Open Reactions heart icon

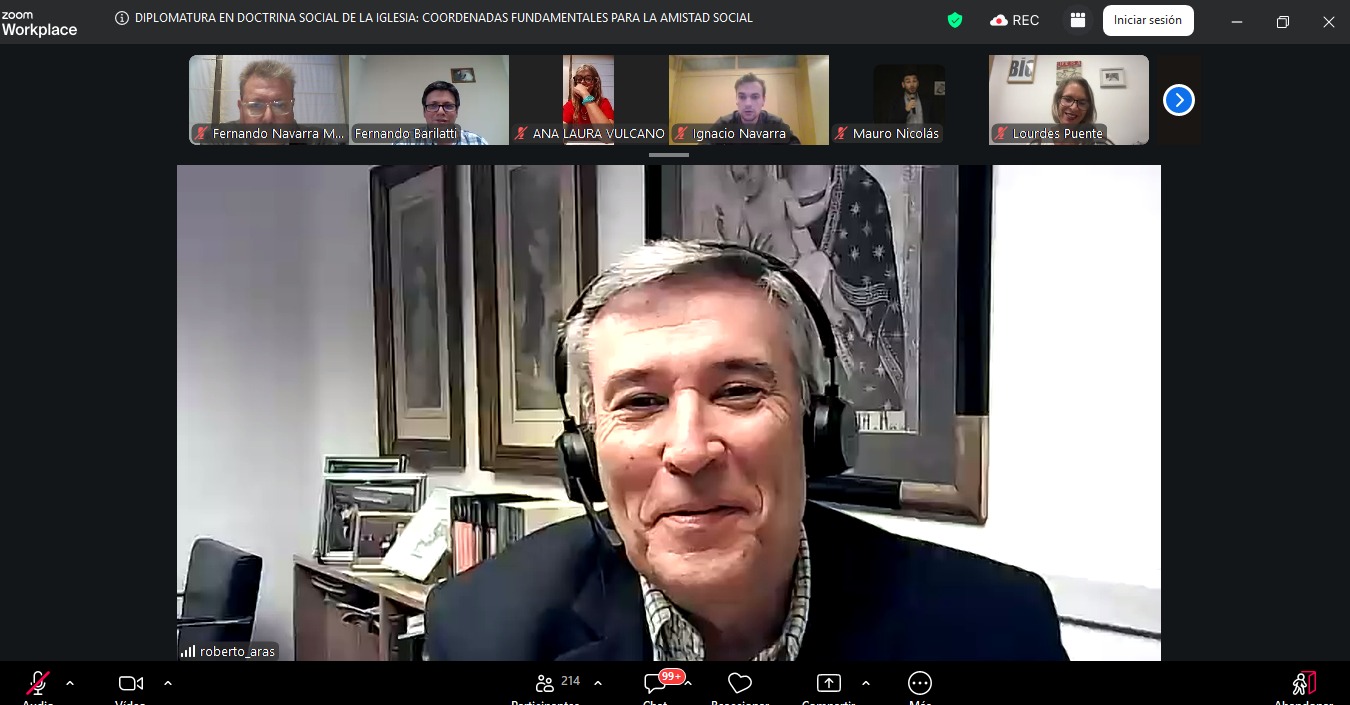[x=740, y=684]
